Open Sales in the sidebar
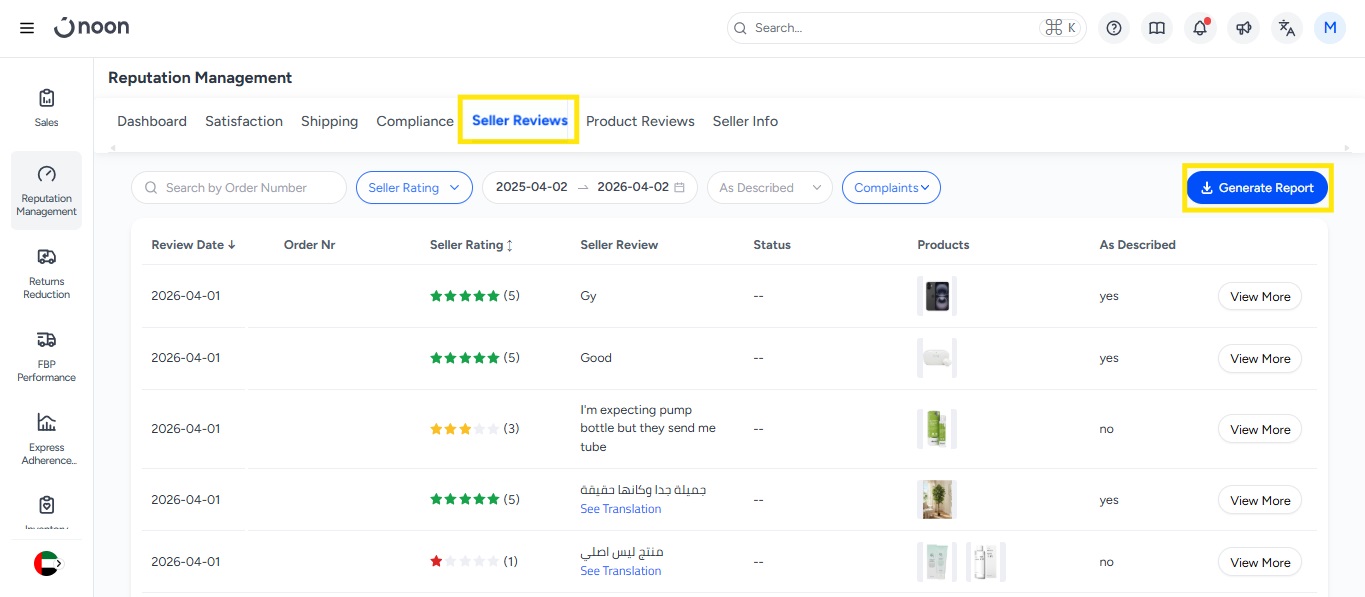Image resolution: width=1365 pixels, height=597 pixels. coord(46,108)
